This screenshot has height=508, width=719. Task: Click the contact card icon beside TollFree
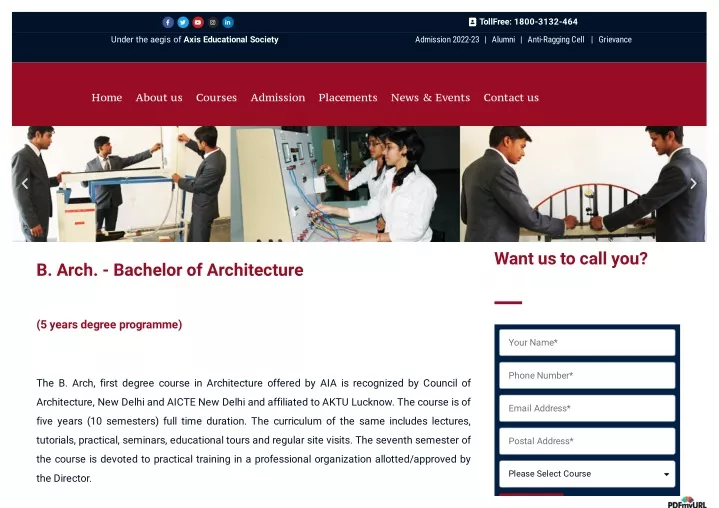[472, 22]
